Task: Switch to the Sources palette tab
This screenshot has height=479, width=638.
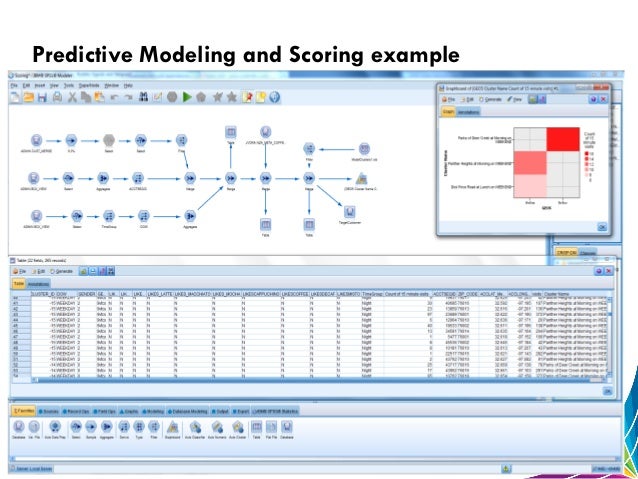Action: pyautogui.click(x=48, y=411)
